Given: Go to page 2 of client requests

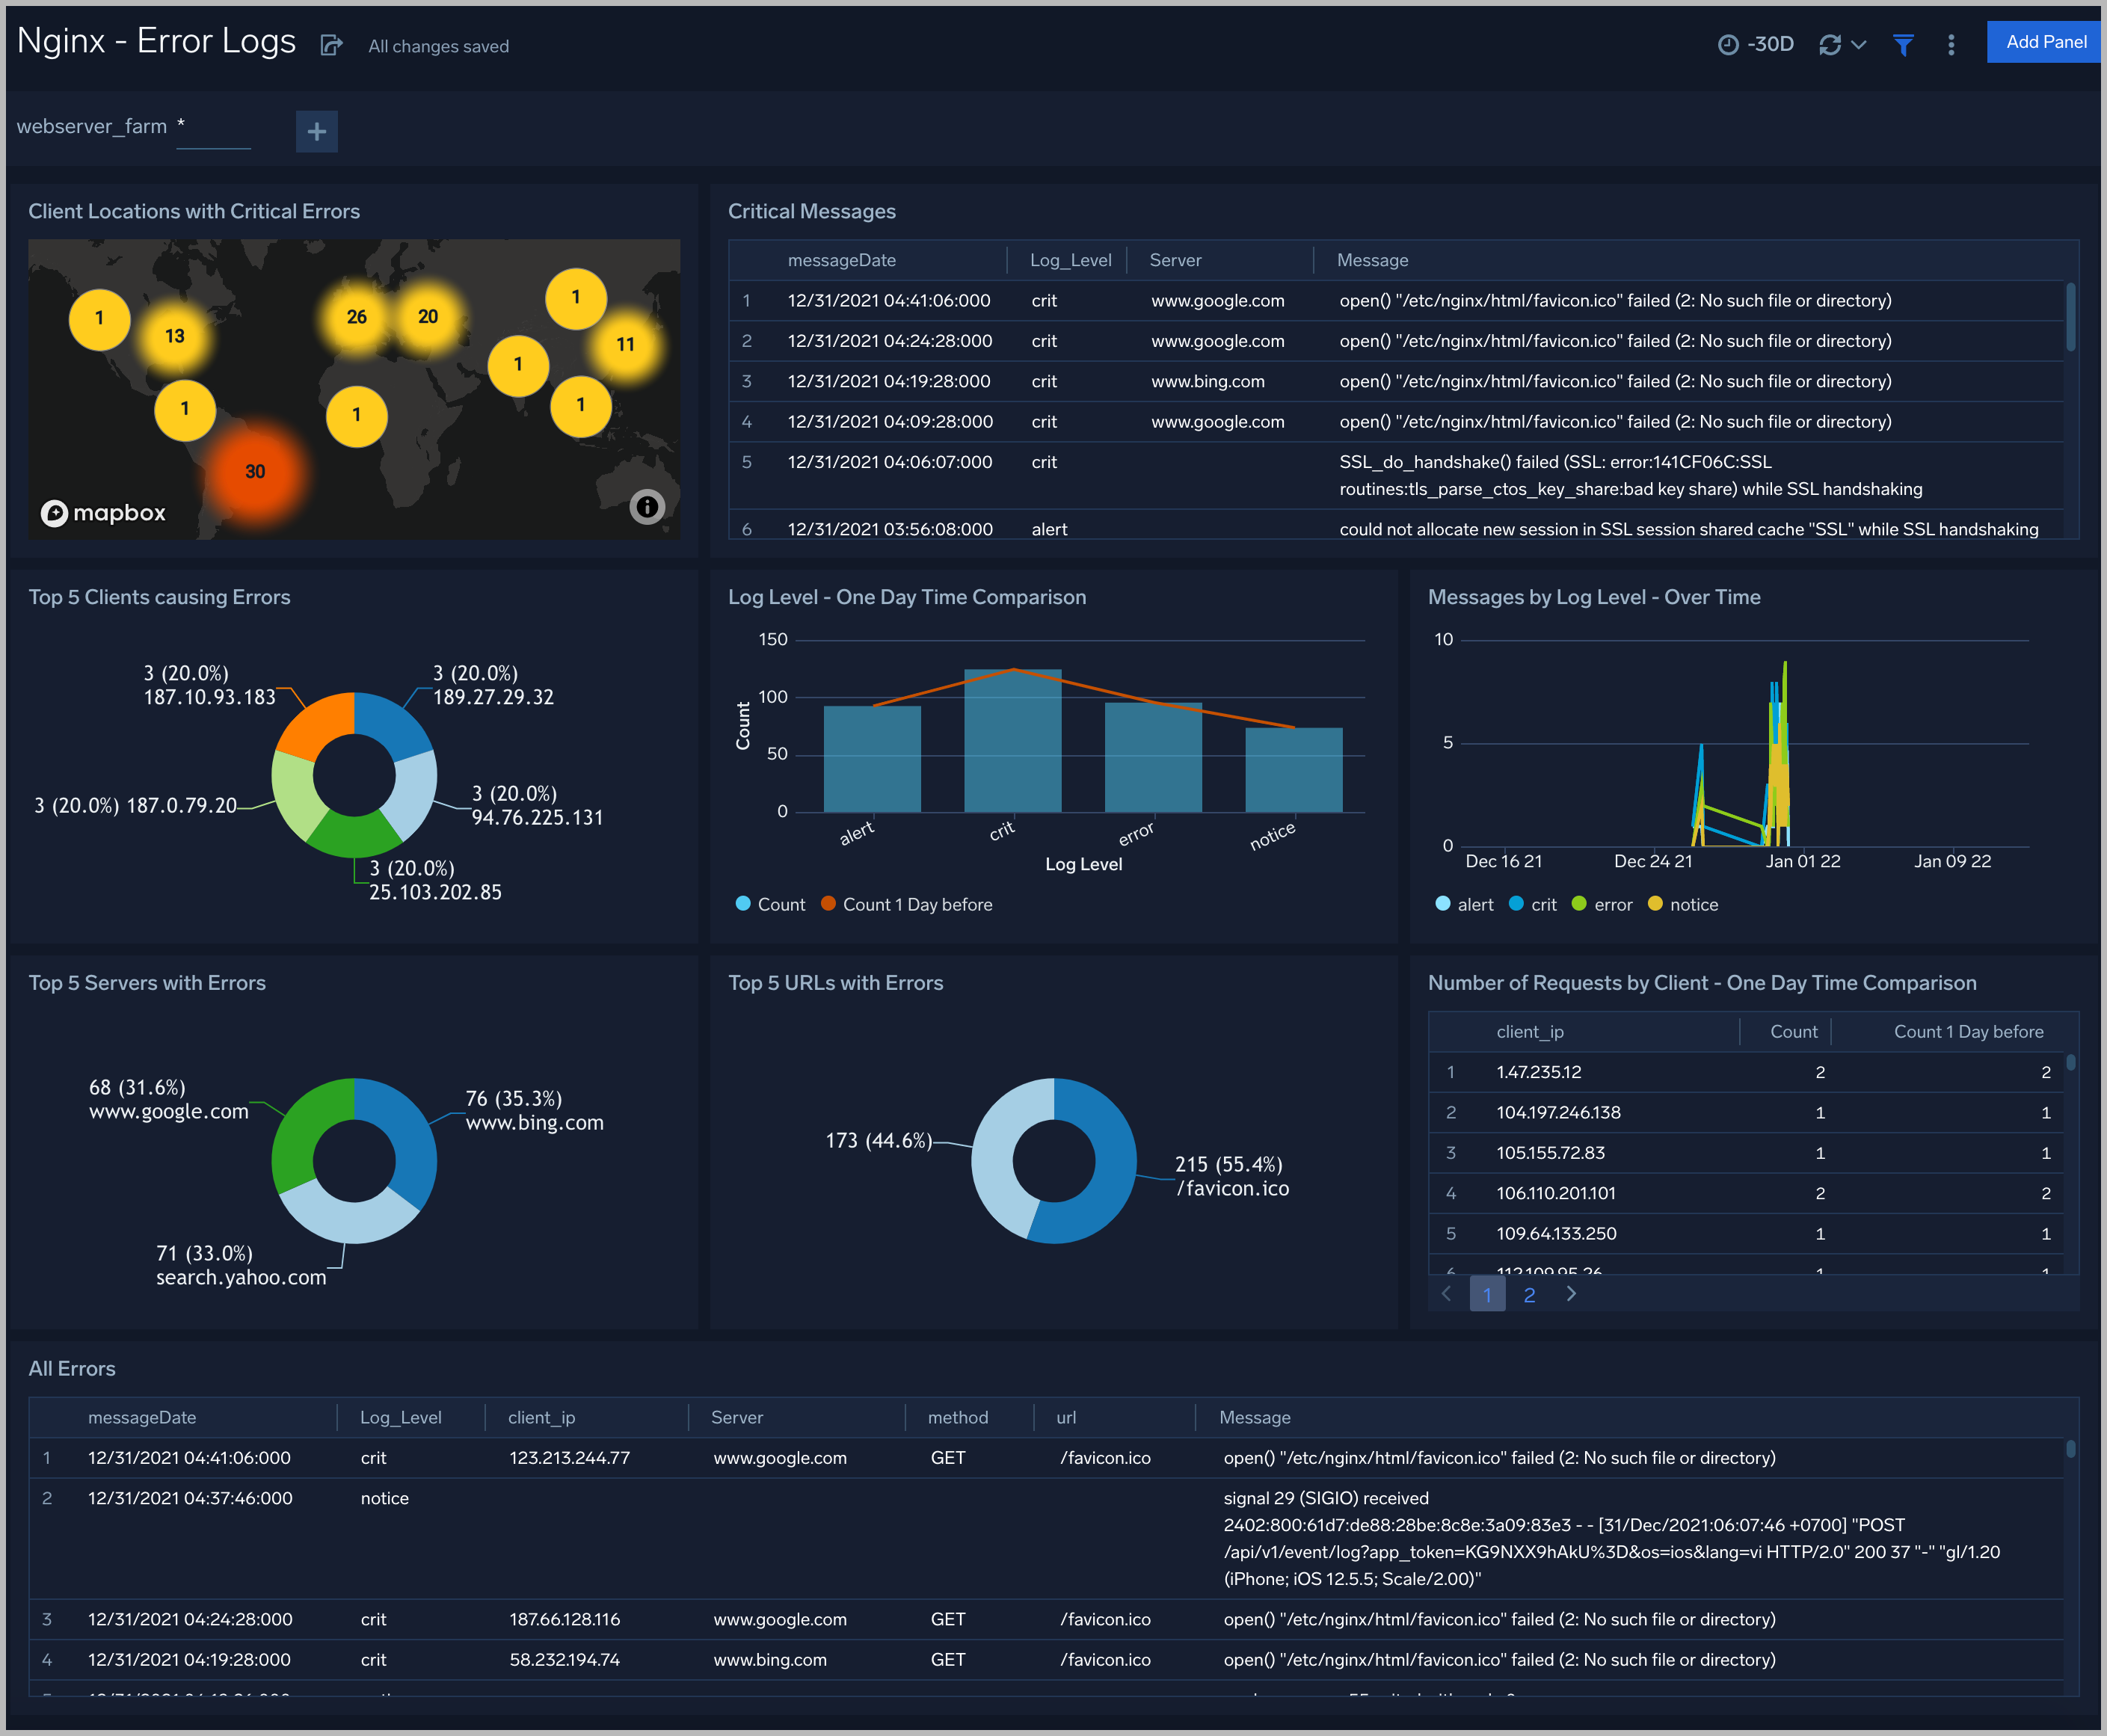Looking at the screenshot, I should 1529,1295.
